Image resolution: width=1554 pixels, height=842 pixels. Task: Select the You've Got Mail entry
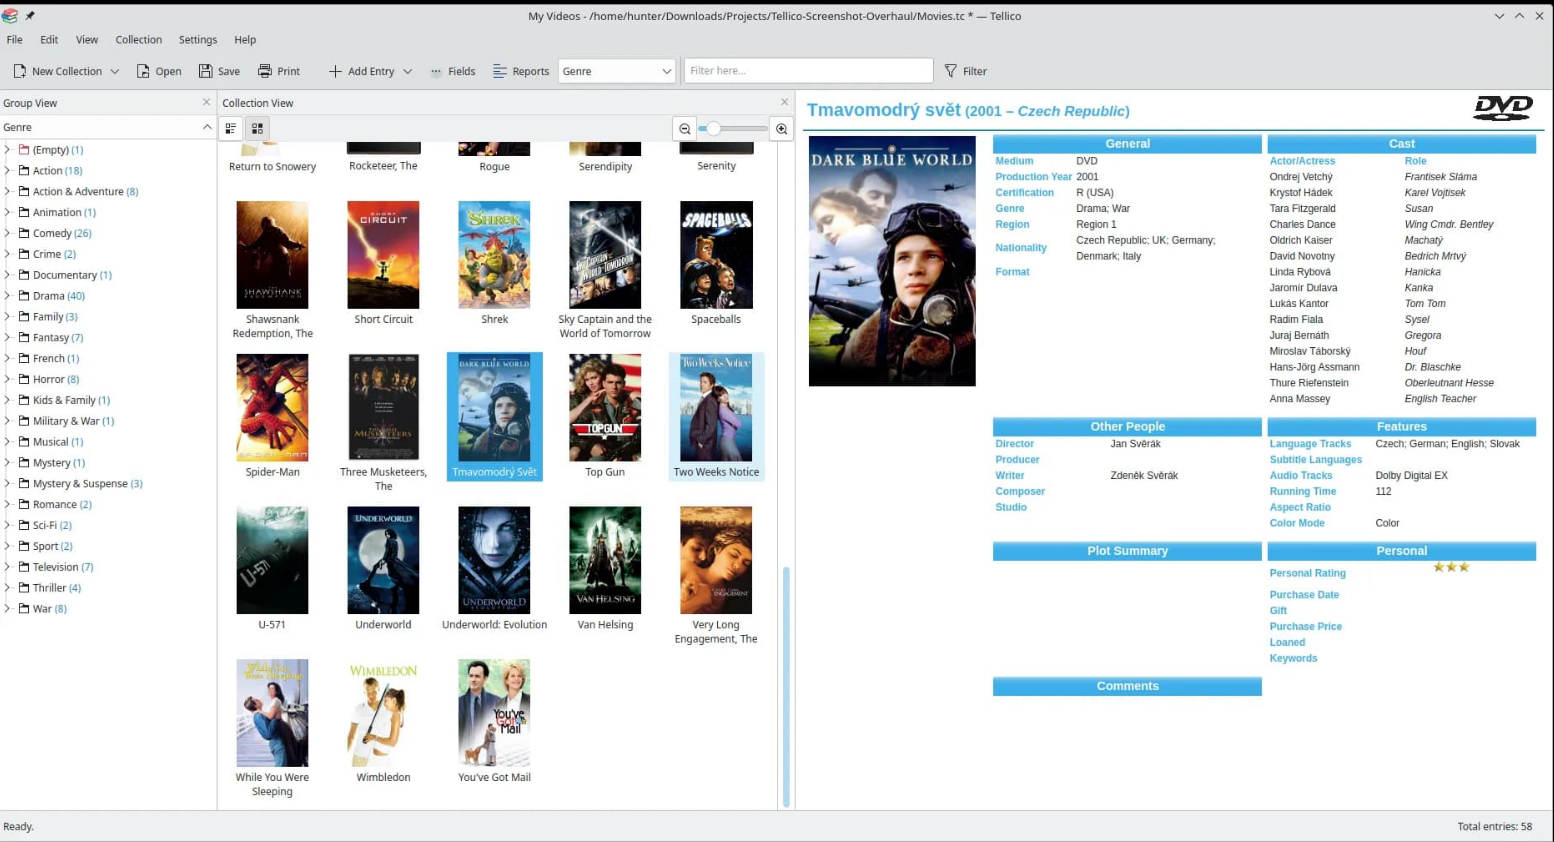pyautogui.click(x=494, y=722)
